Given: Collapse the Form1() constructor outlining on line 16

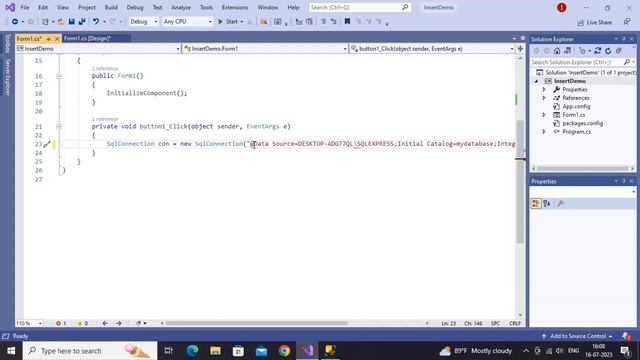Looking at the screenshot, I should [59, 76].
